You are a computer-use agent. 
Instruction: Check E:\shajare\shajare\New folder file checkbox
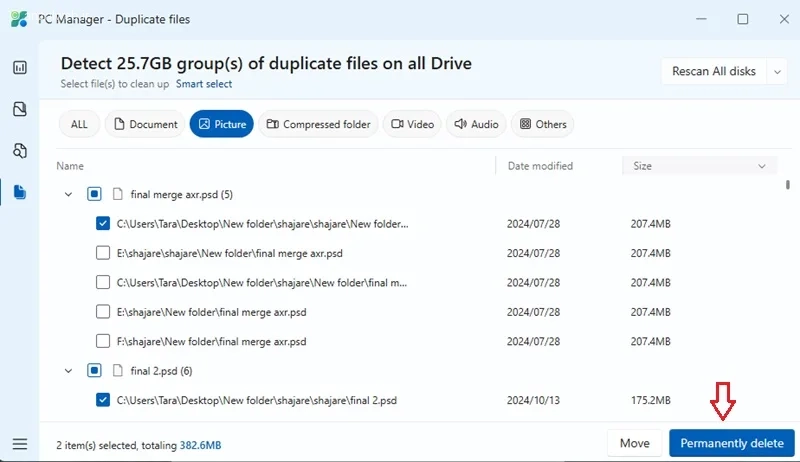click(103, 253)
